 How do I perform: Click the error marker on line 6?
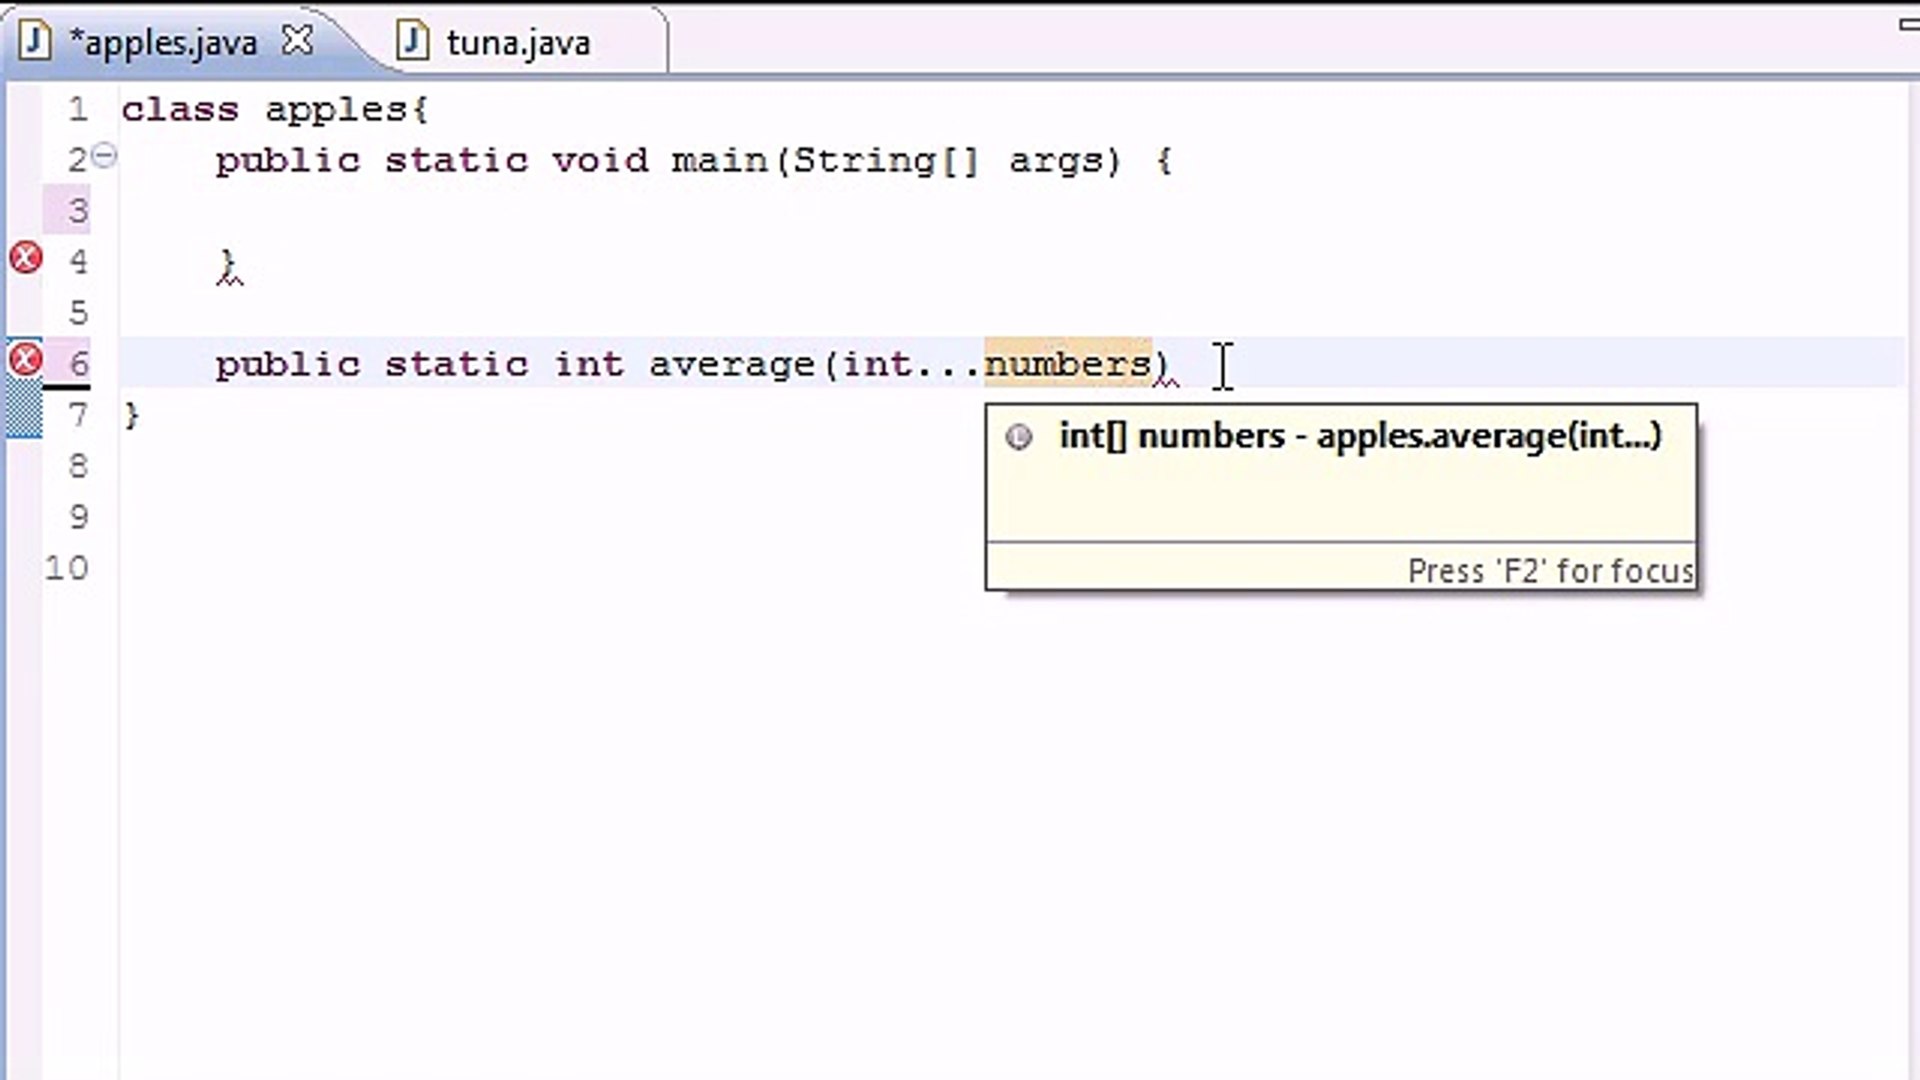tap(26, 359)
